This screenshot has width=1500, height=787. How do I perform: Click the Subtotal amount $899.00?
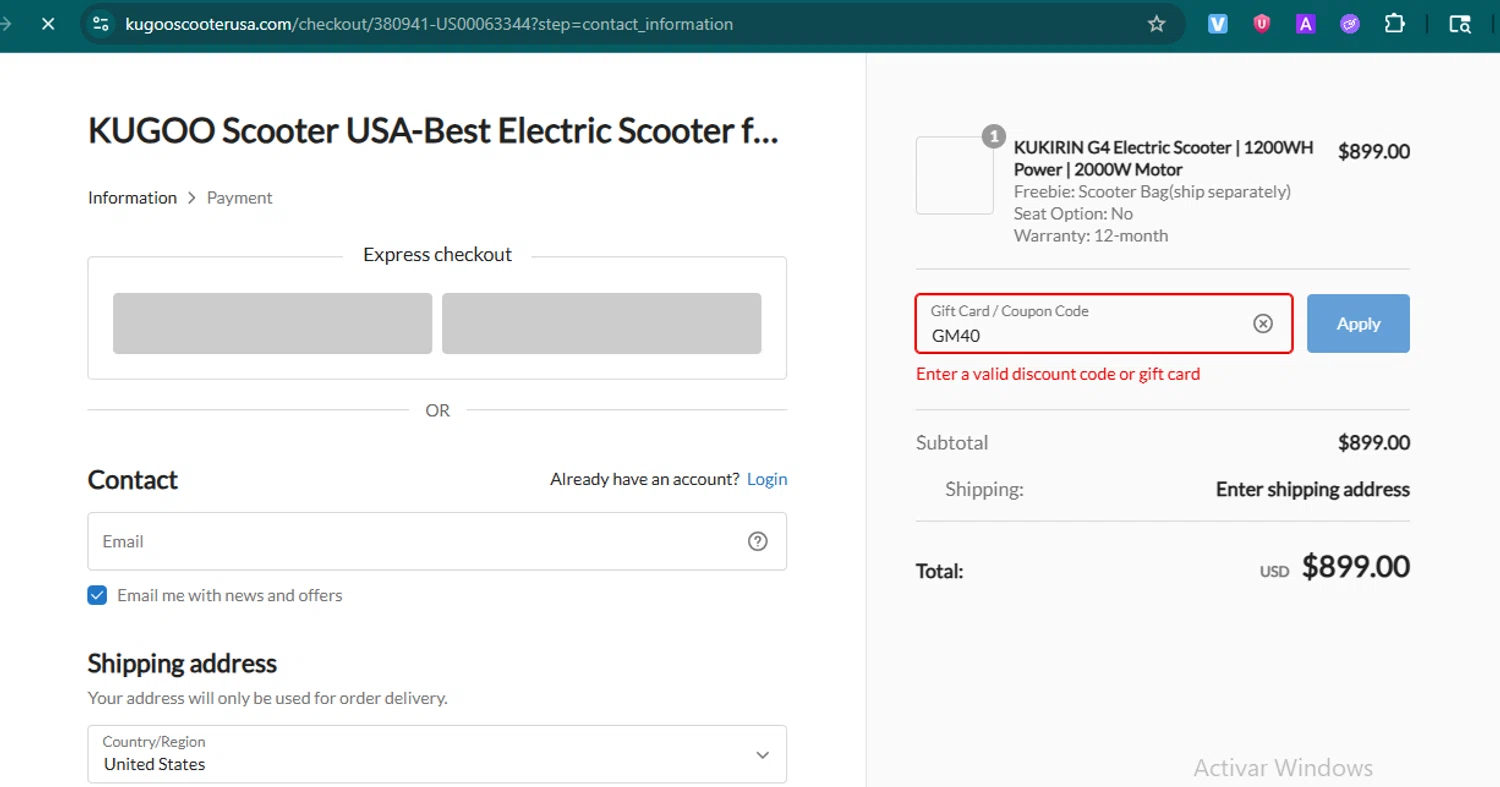tap(1374, 442)
